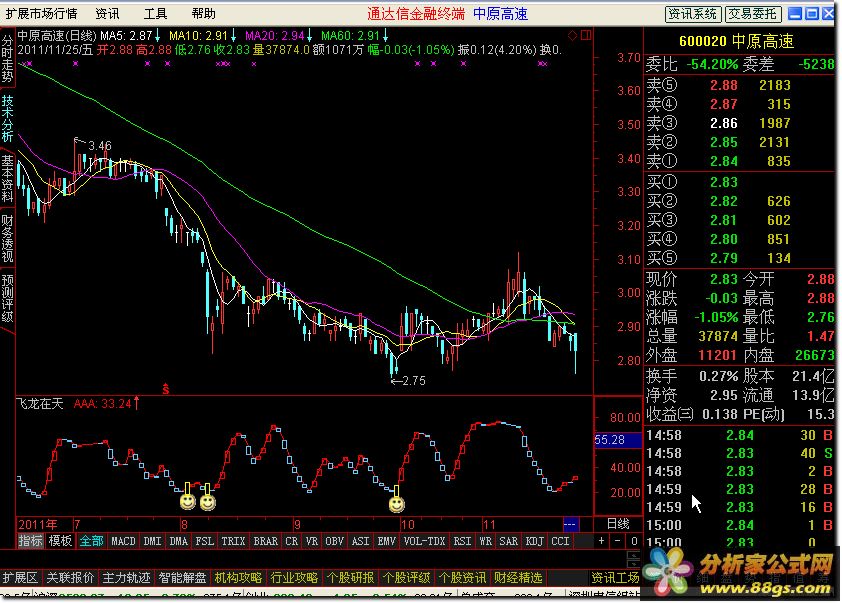
Task: Click the plus button beside indicator tabs
Action: 601,541
